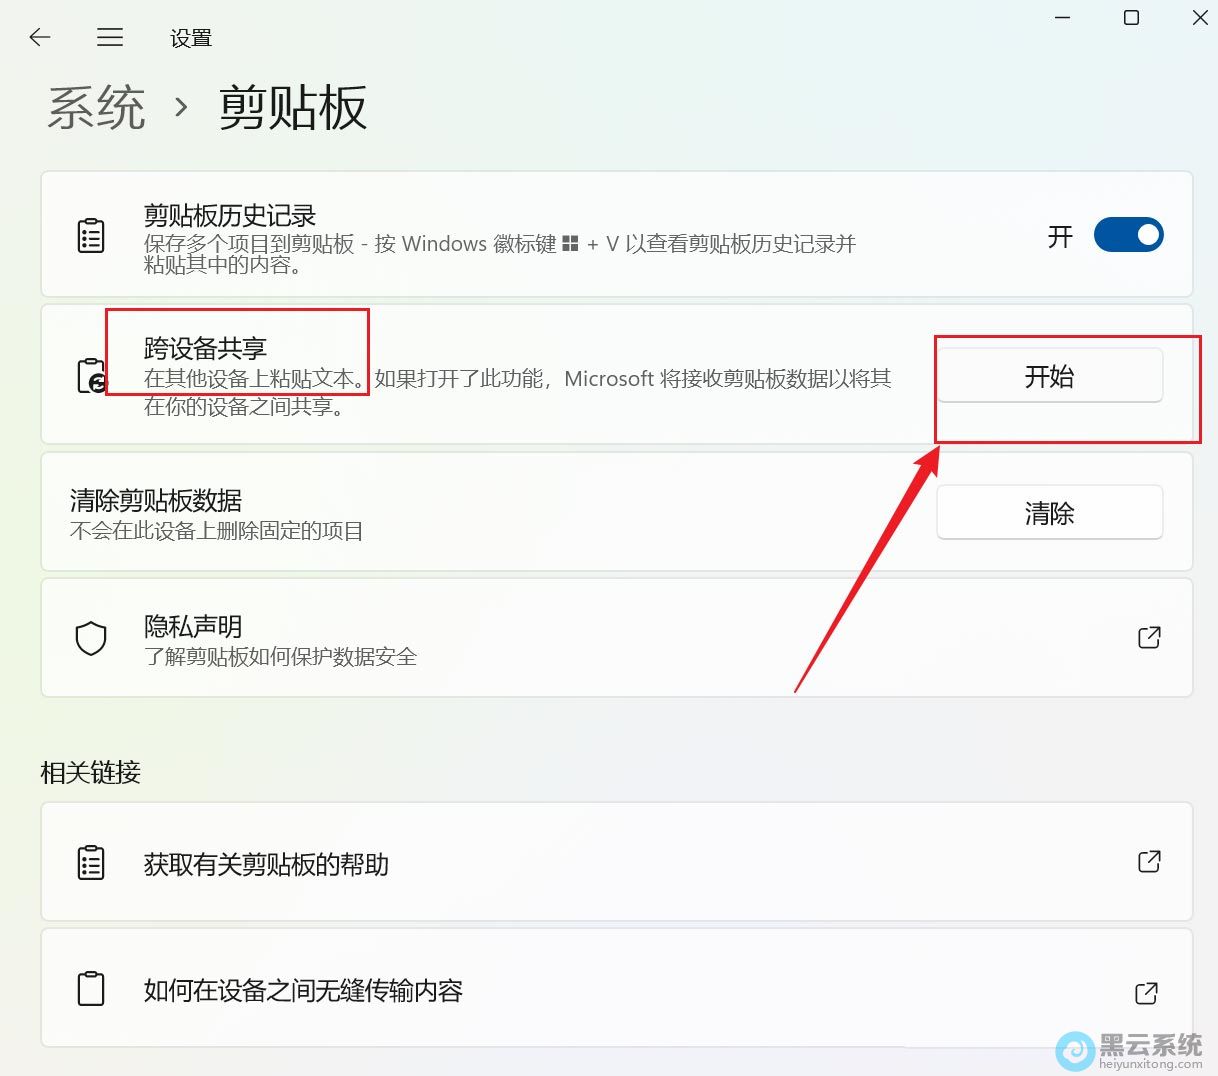Click the back arrow at top left
The width and height of the screenshot is (1218, 1076).
(x=39, y=37)
